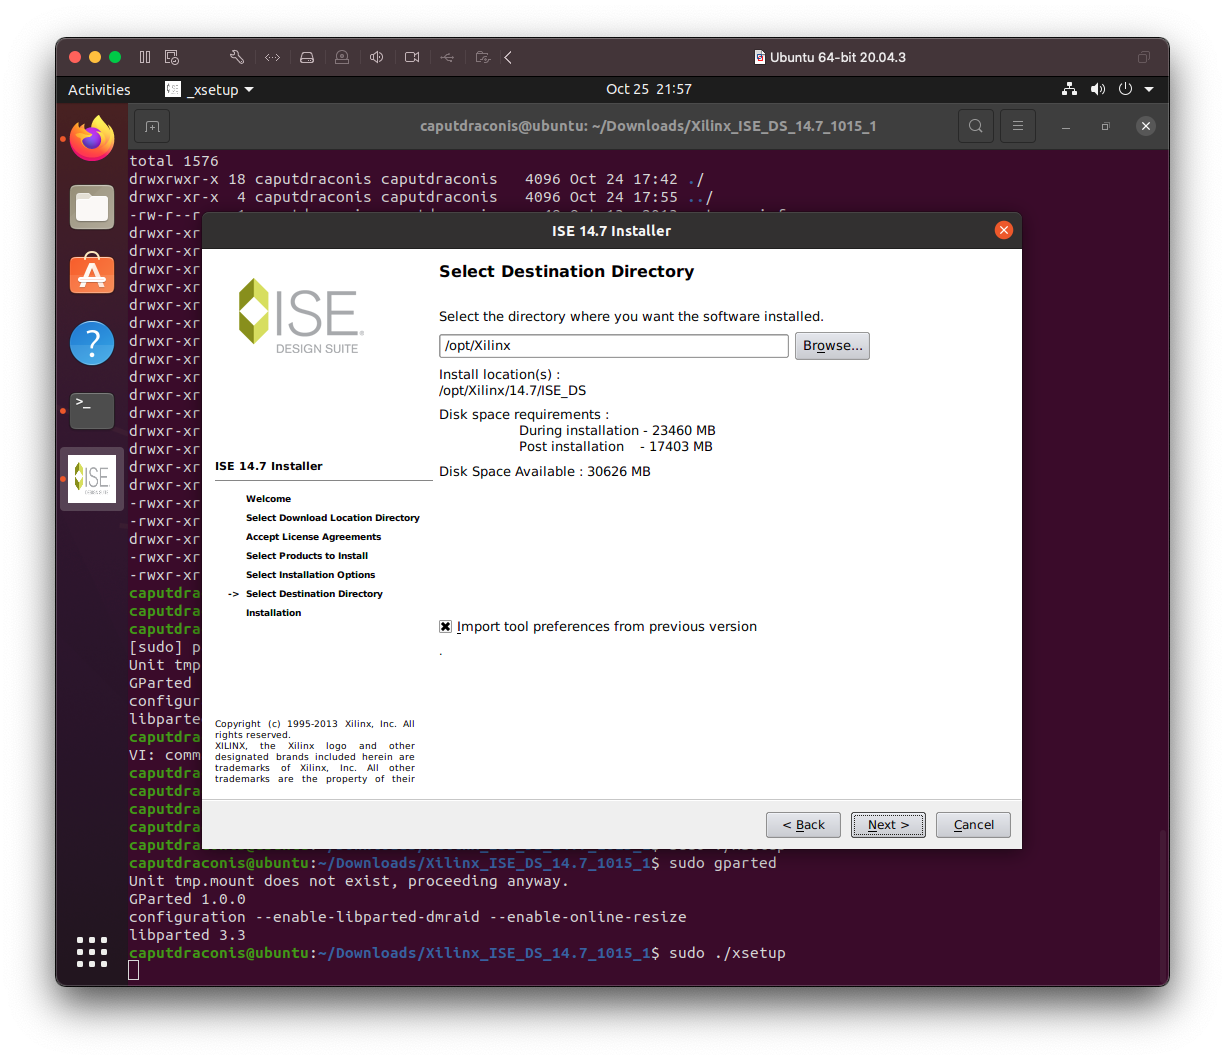Viewport: 1225px width, 1060px height.
Task: Open VM shared folders icon
Action: point(483,57)
